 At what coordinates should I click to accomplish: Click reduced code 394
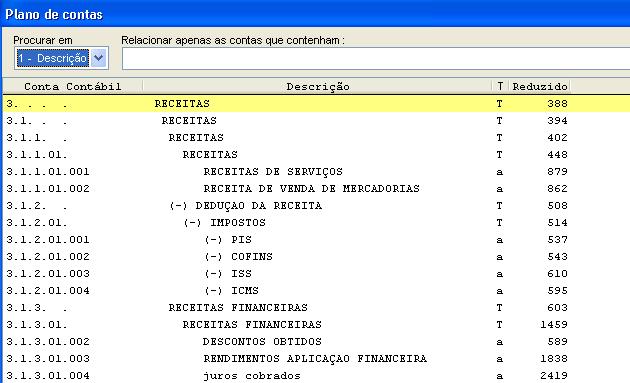[557, 121]
